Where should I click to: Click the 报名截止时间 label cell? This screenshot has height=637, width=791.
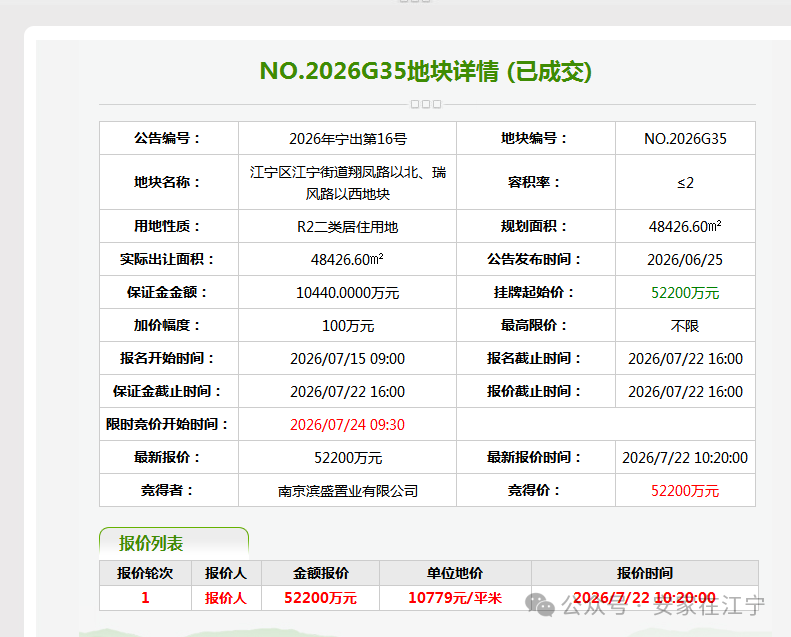pos(536,358)
